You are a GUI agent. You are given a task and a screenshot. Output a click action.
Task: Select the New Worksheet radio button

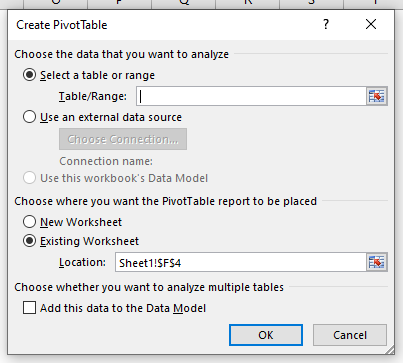[29, 222]
